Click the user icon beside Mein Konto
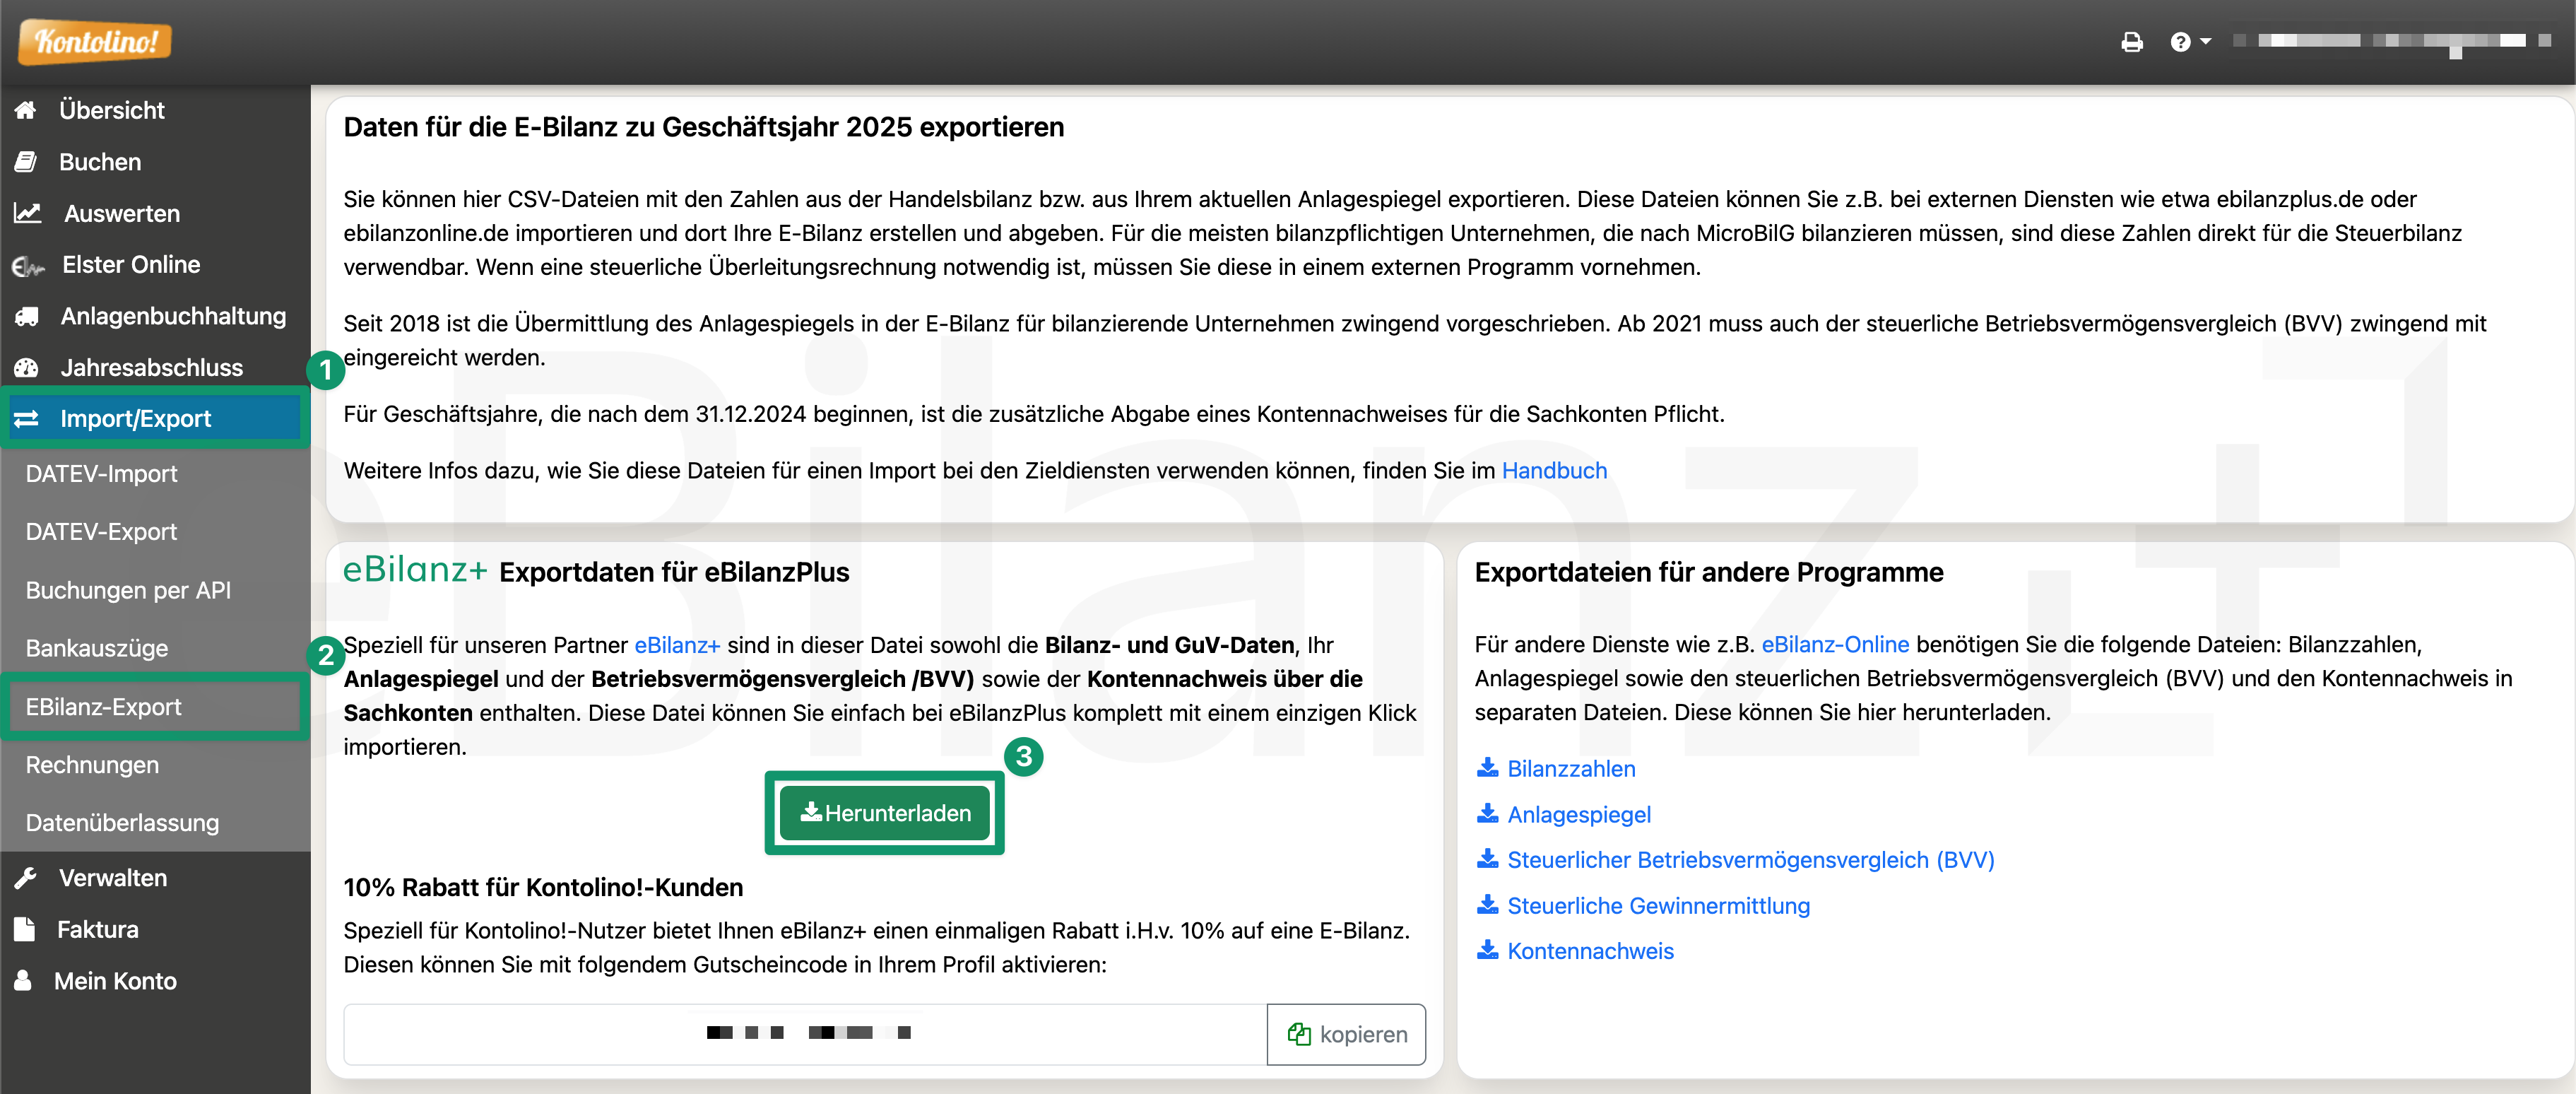The height and width of the screenshot is (1094, 2576). (x=23, y=980)
